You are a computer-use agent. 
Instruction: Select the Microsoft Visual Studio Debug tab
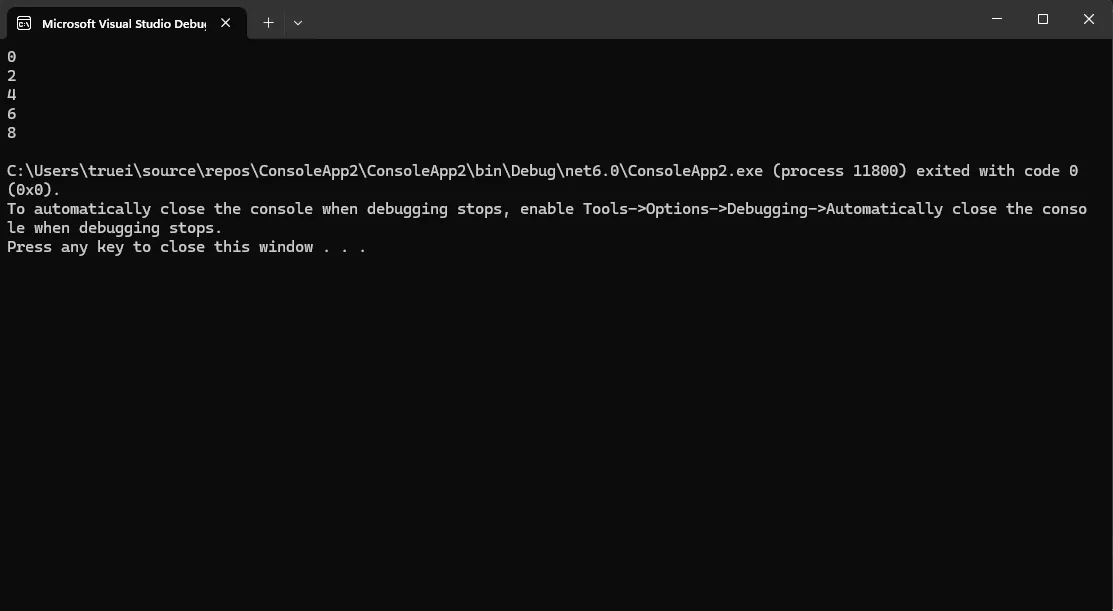tap(123, 23)
